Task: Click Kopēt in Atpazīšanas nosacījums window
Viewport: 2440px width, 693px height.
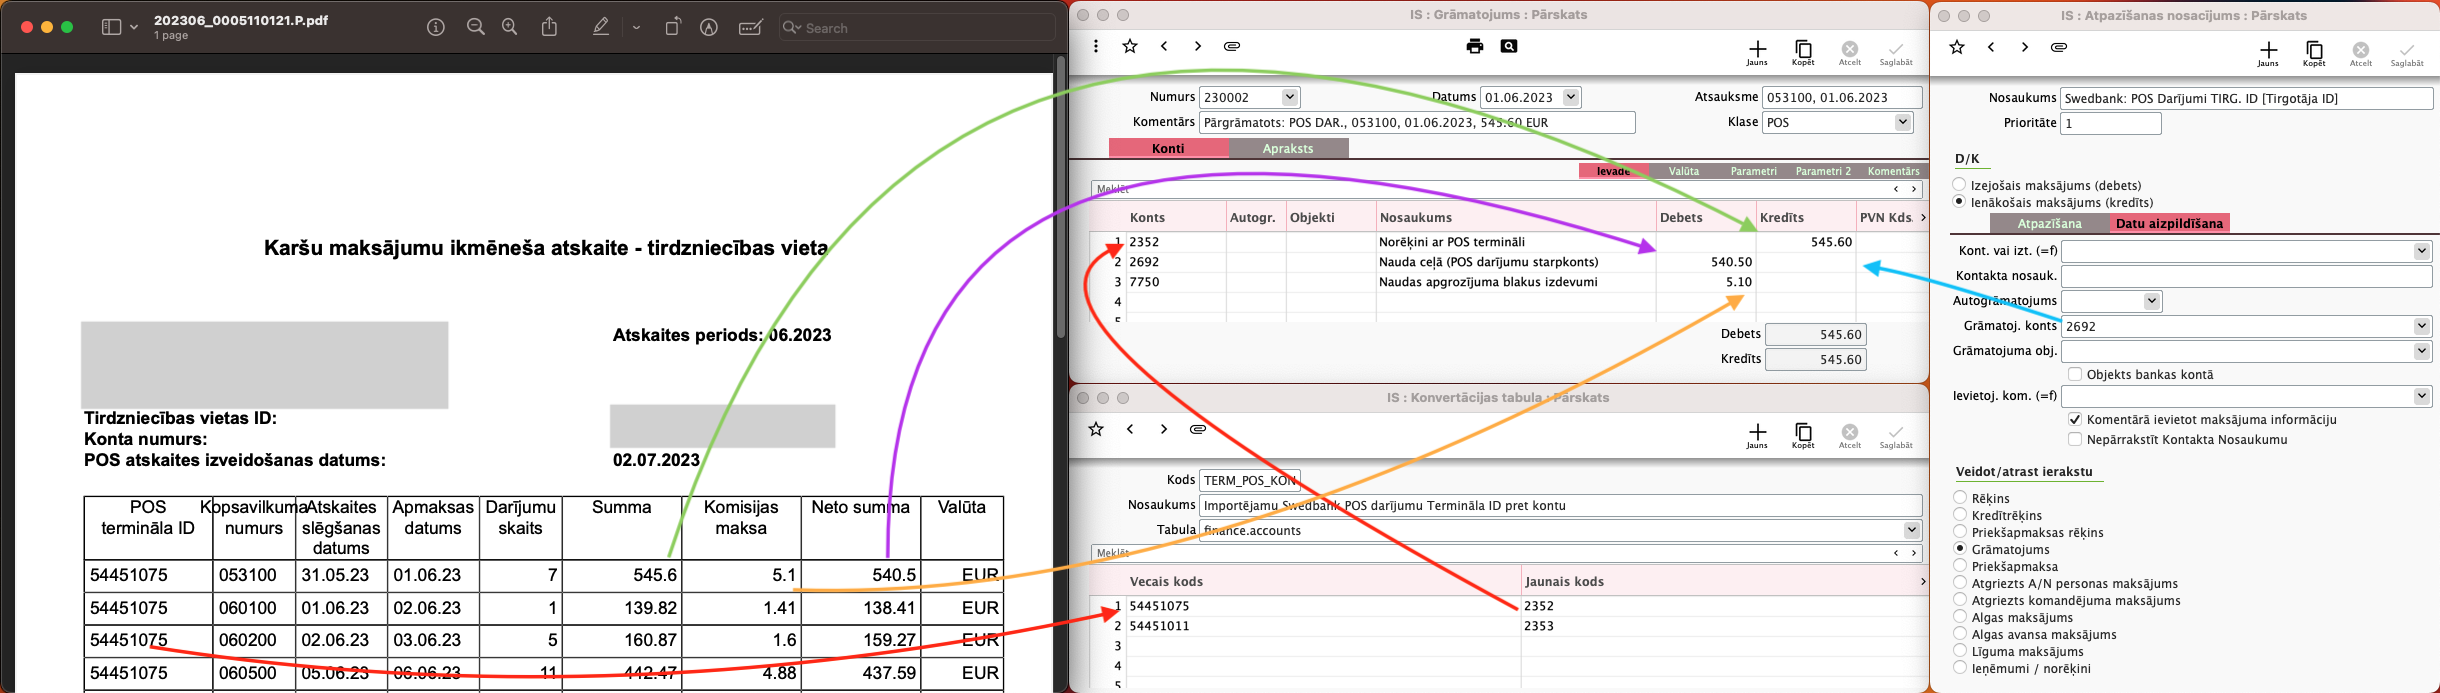Action: pos(2314,54)
